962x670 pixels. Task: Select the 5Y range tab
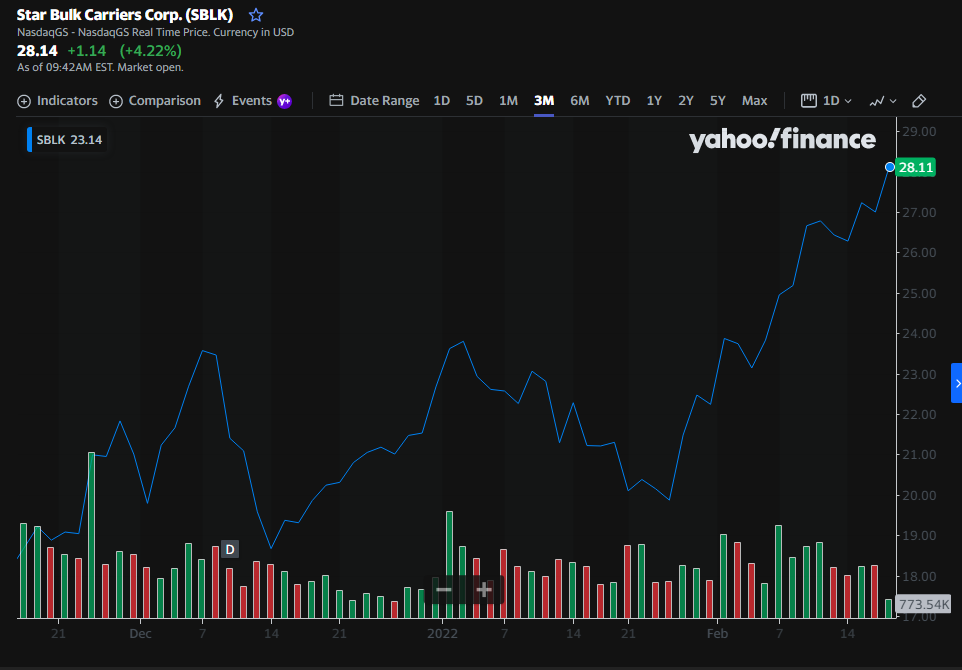tap(718, 101)
